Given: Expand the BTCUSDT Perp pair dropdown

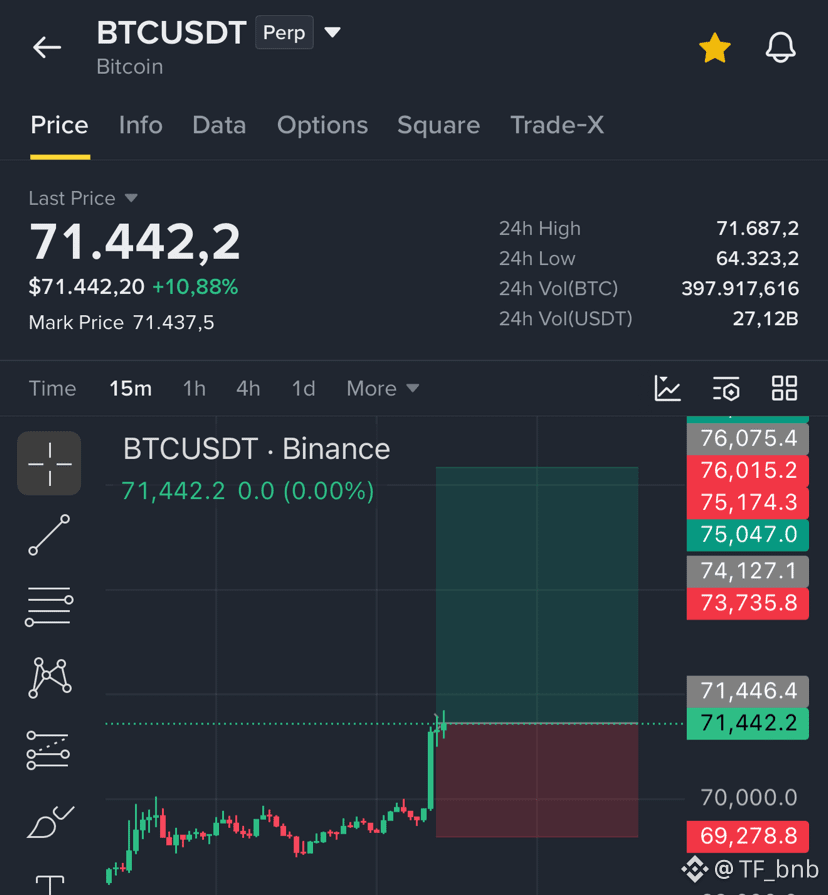Looking at the screenshot, I should [333, 32].
